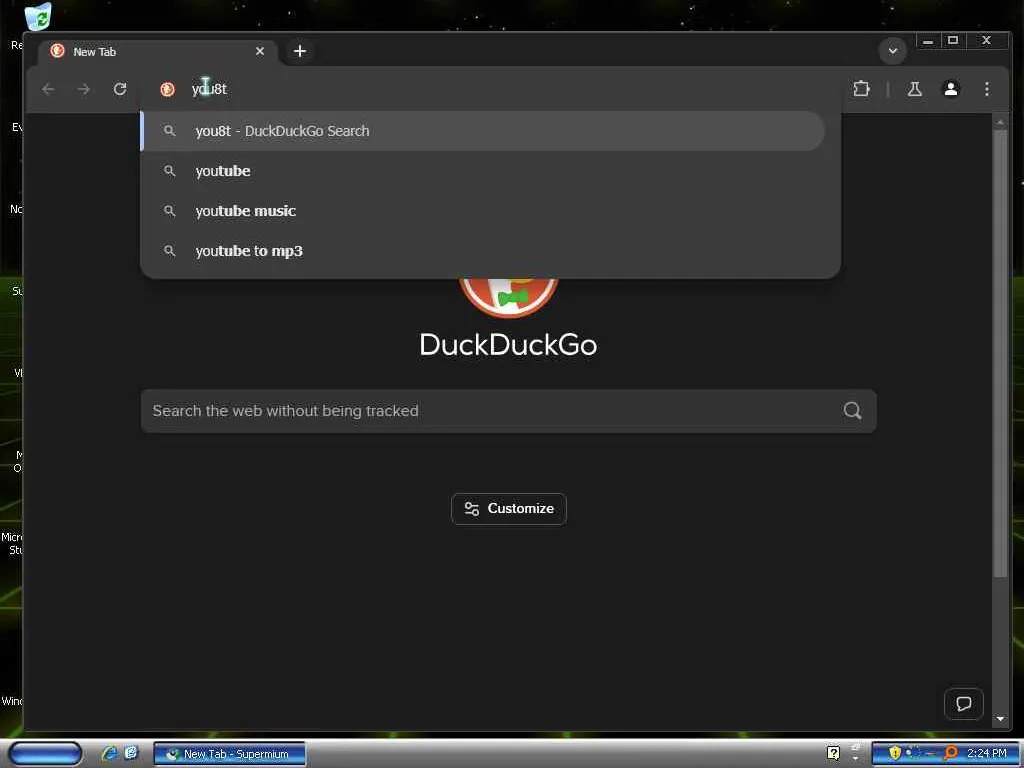Open the tab search dropdown arrow

[892, 51]
